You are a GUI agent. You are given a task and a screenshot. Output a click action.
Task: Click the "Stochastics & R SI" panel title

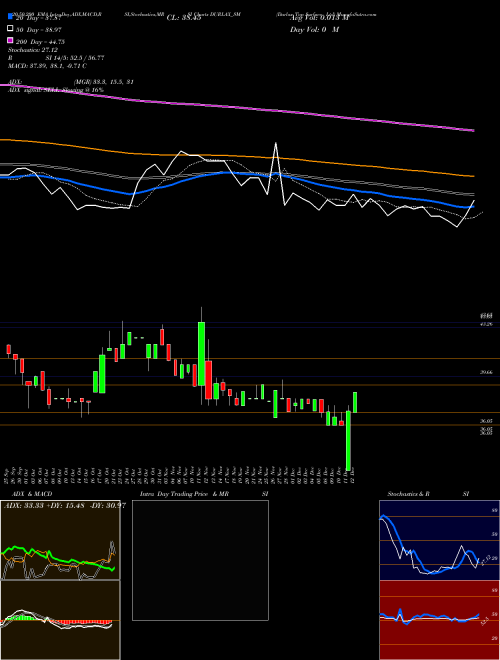pyautogui.click(x=428, y=494)
